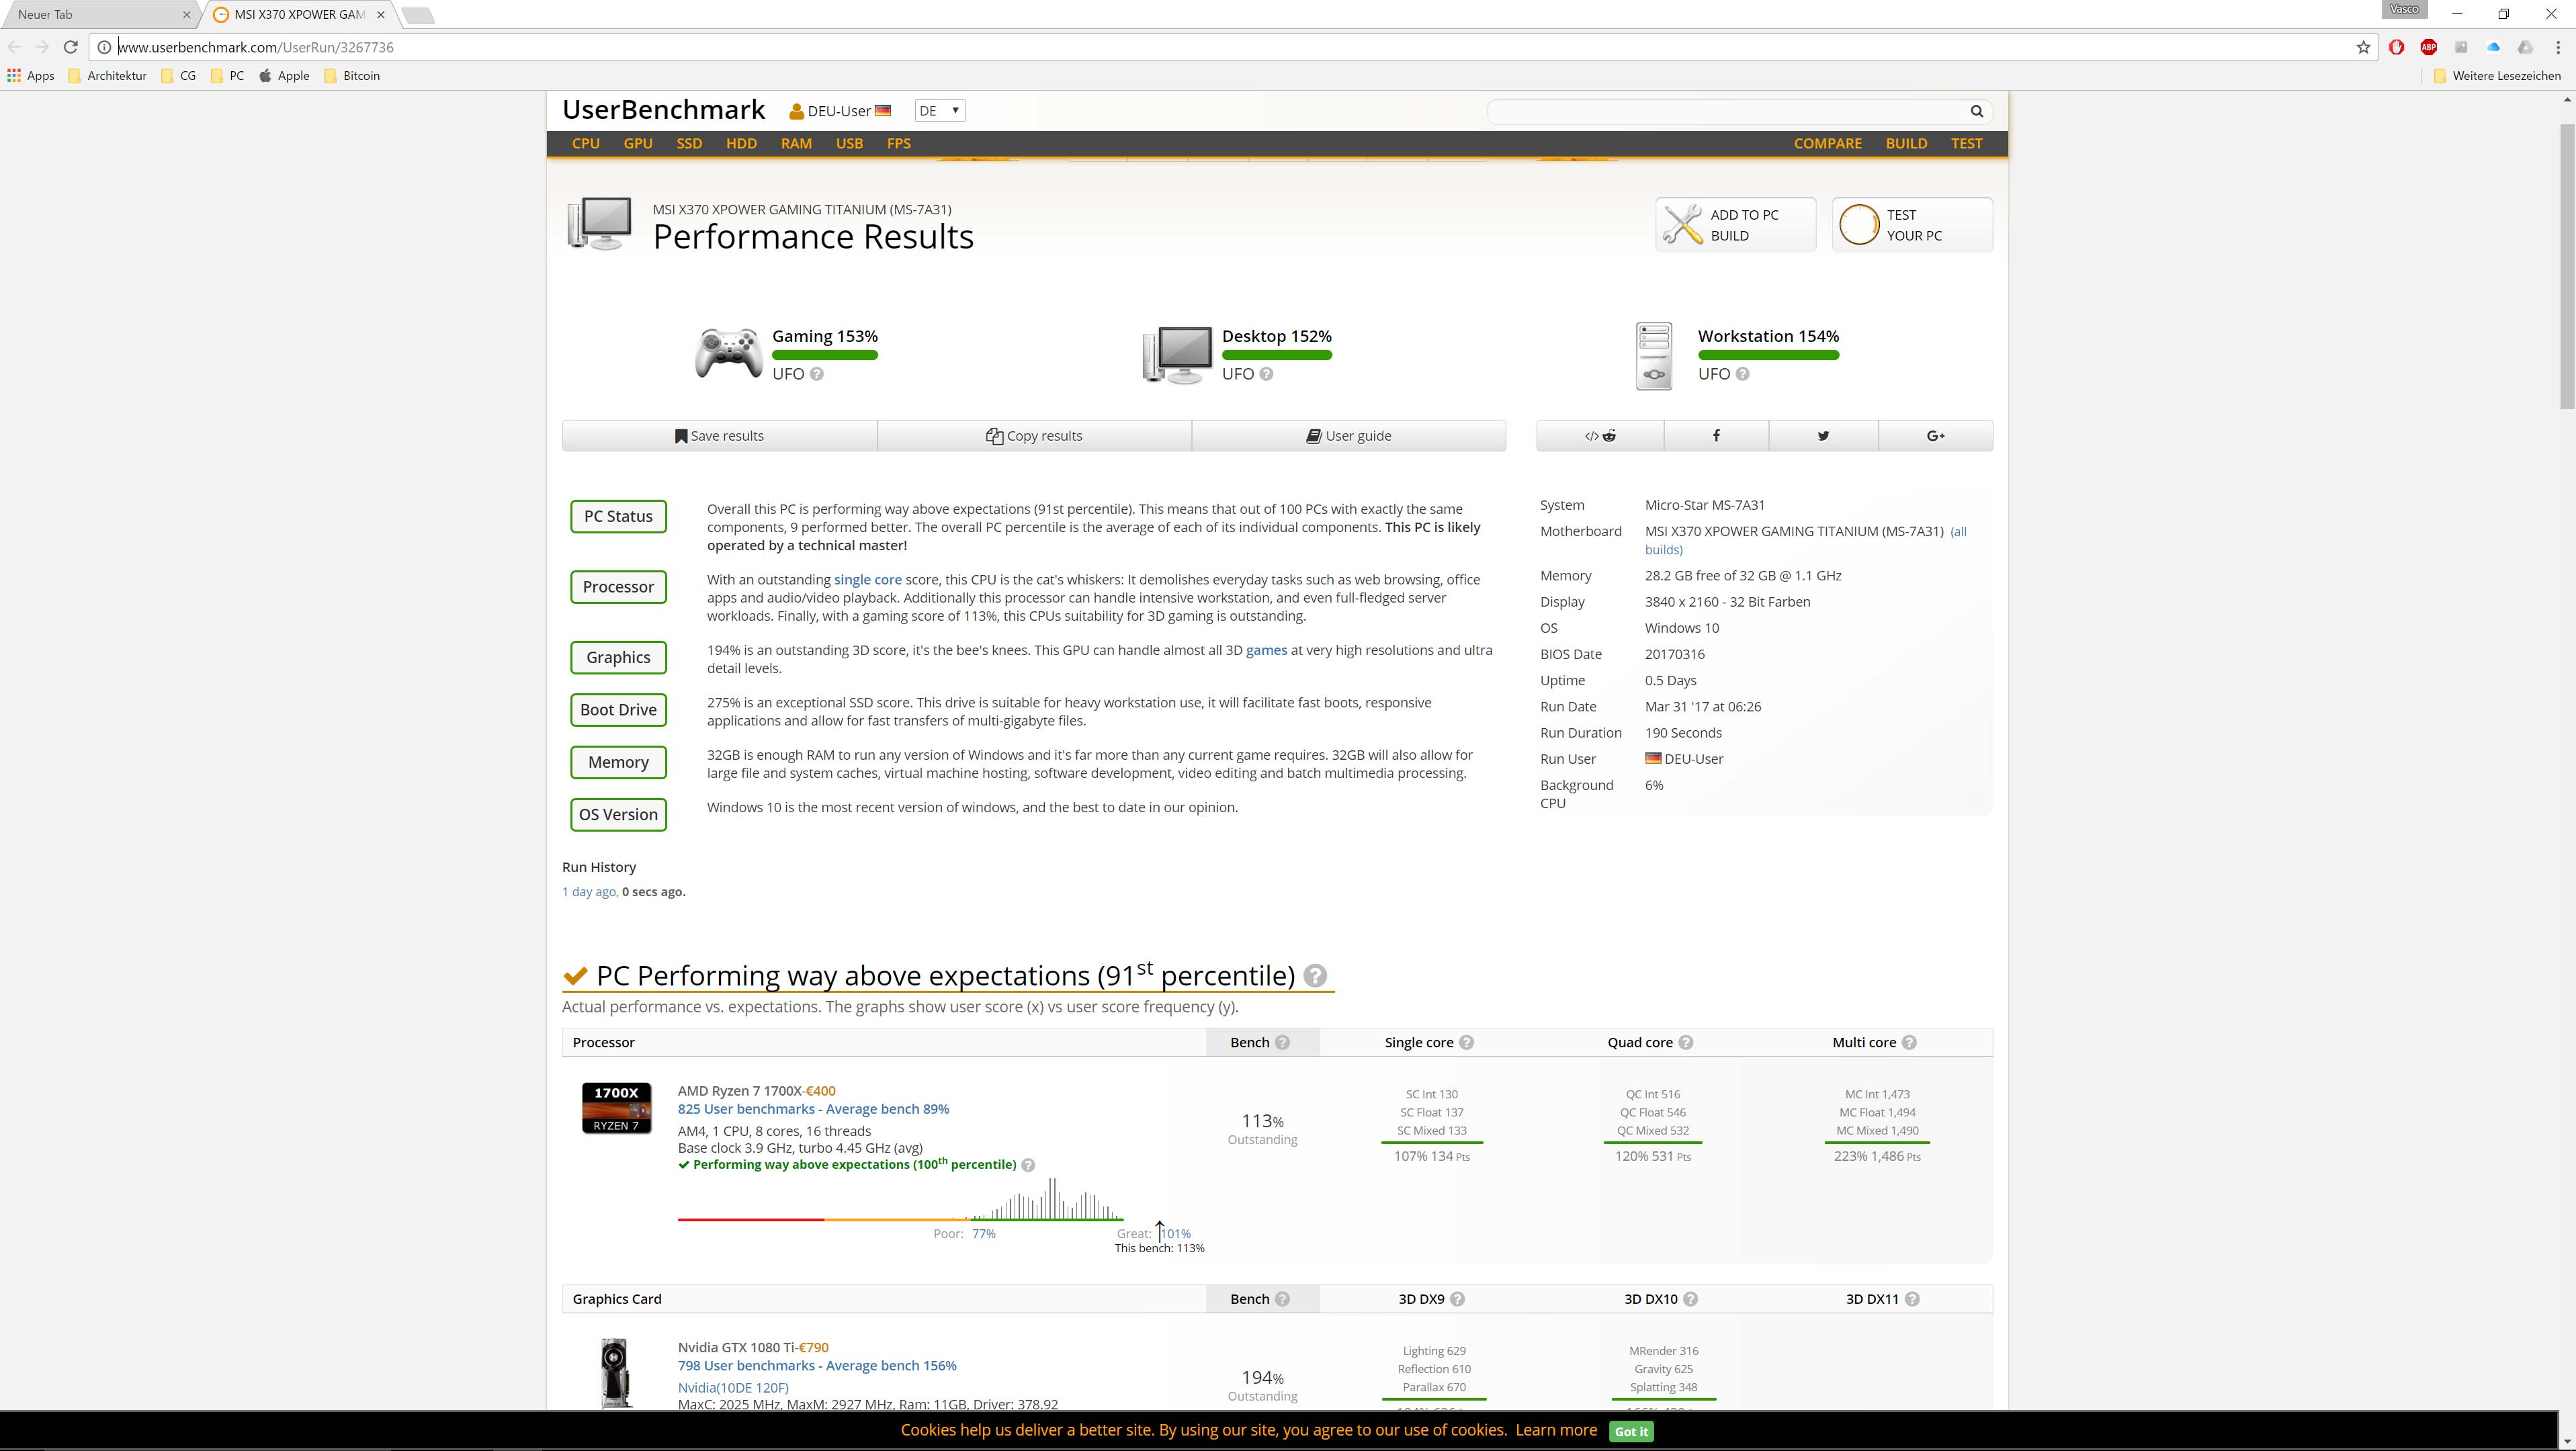Click the Save results button
The image size is (2576, 1451).
click(x=719, y=435)
